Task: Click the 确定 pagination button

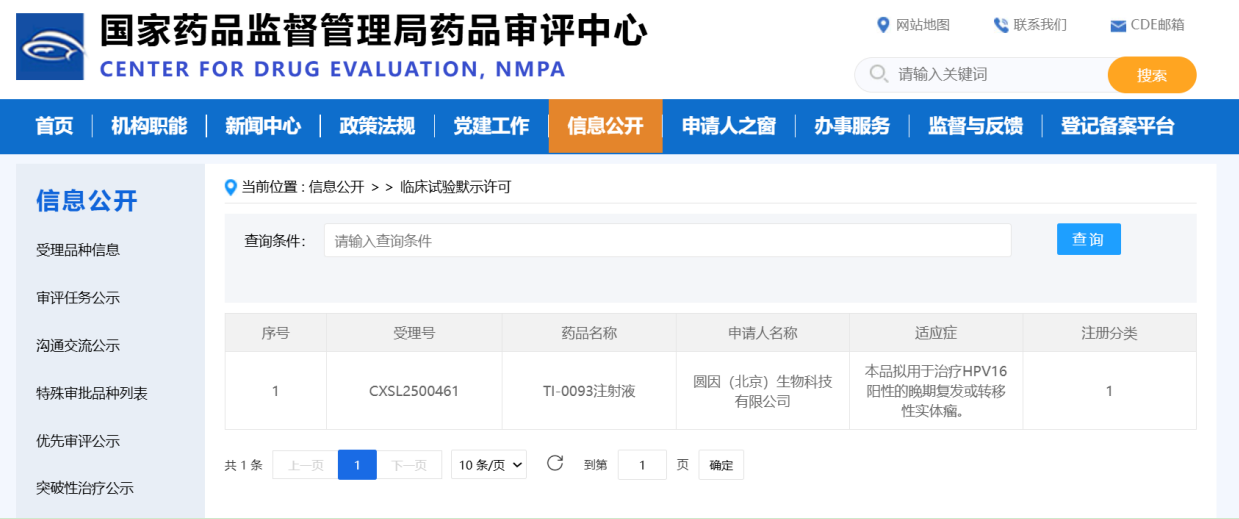Action: click(721, 465)
